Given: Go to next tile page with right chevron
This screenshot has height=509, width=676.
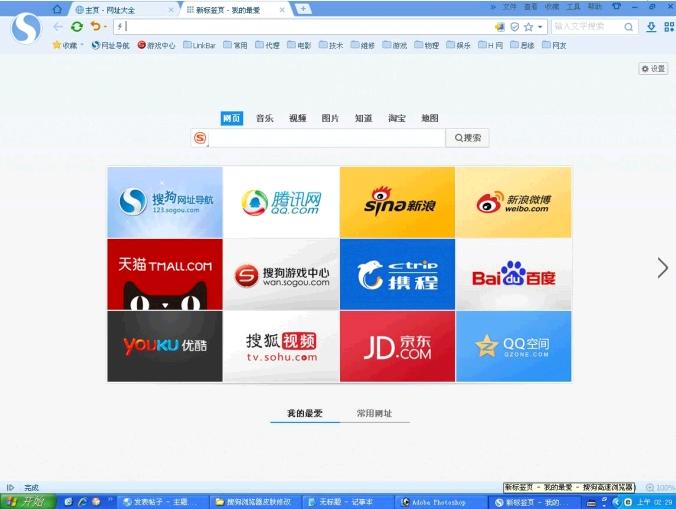Looking at the screenshot, I should tap(663, 268).
